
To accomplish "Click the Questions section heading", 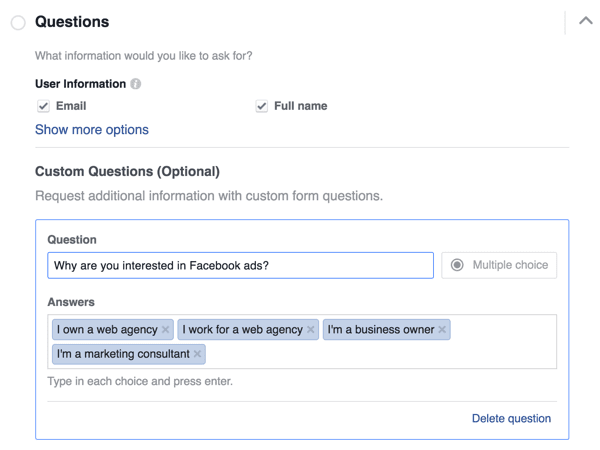I will (x=72, y=22).
